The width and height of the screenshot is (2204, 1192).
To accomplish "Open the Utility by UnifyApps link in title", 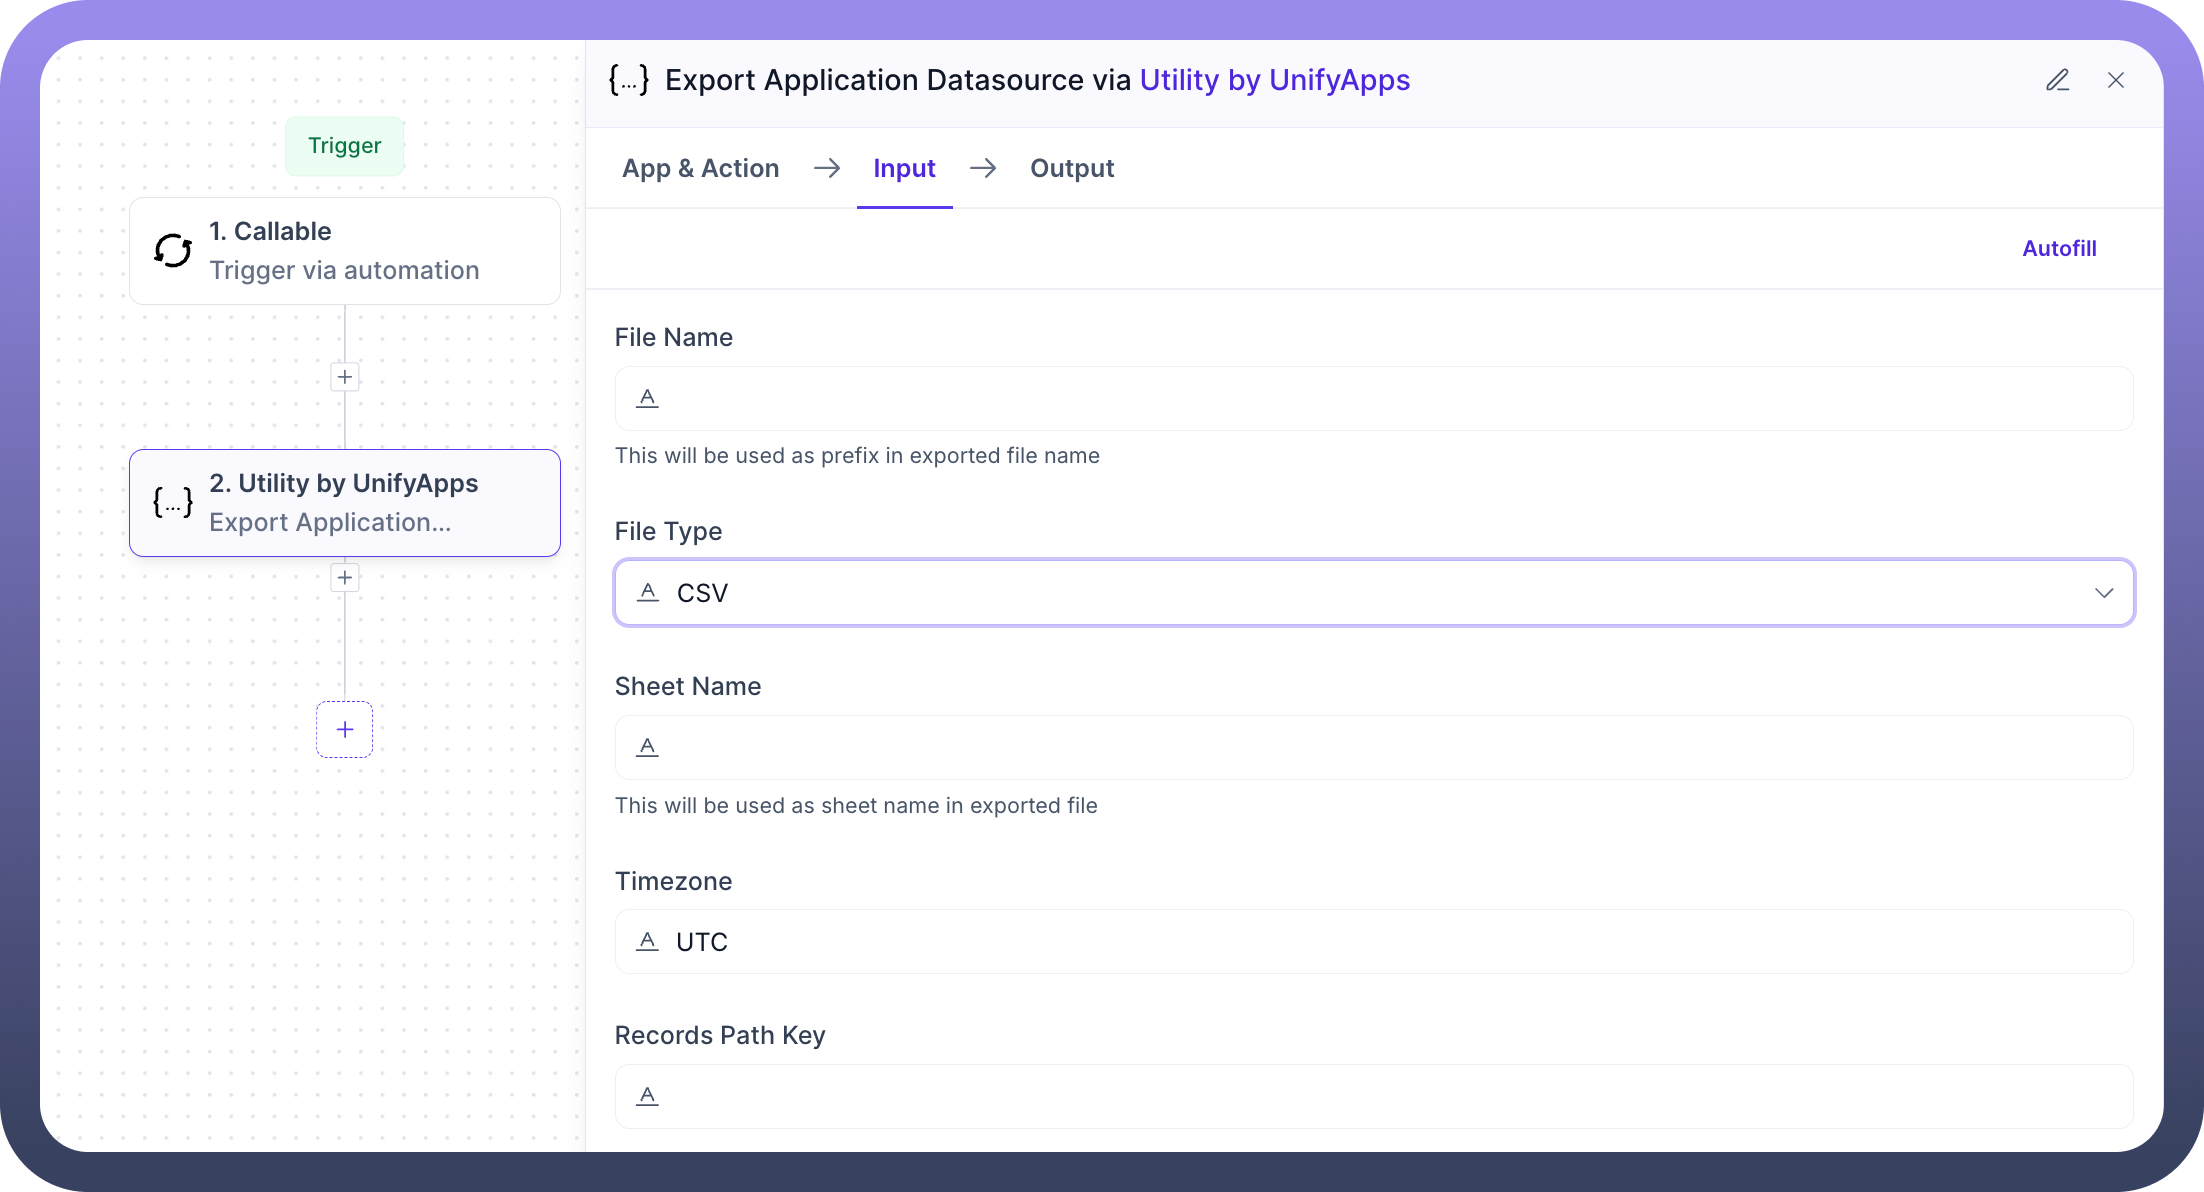I will pos(1274,80).
